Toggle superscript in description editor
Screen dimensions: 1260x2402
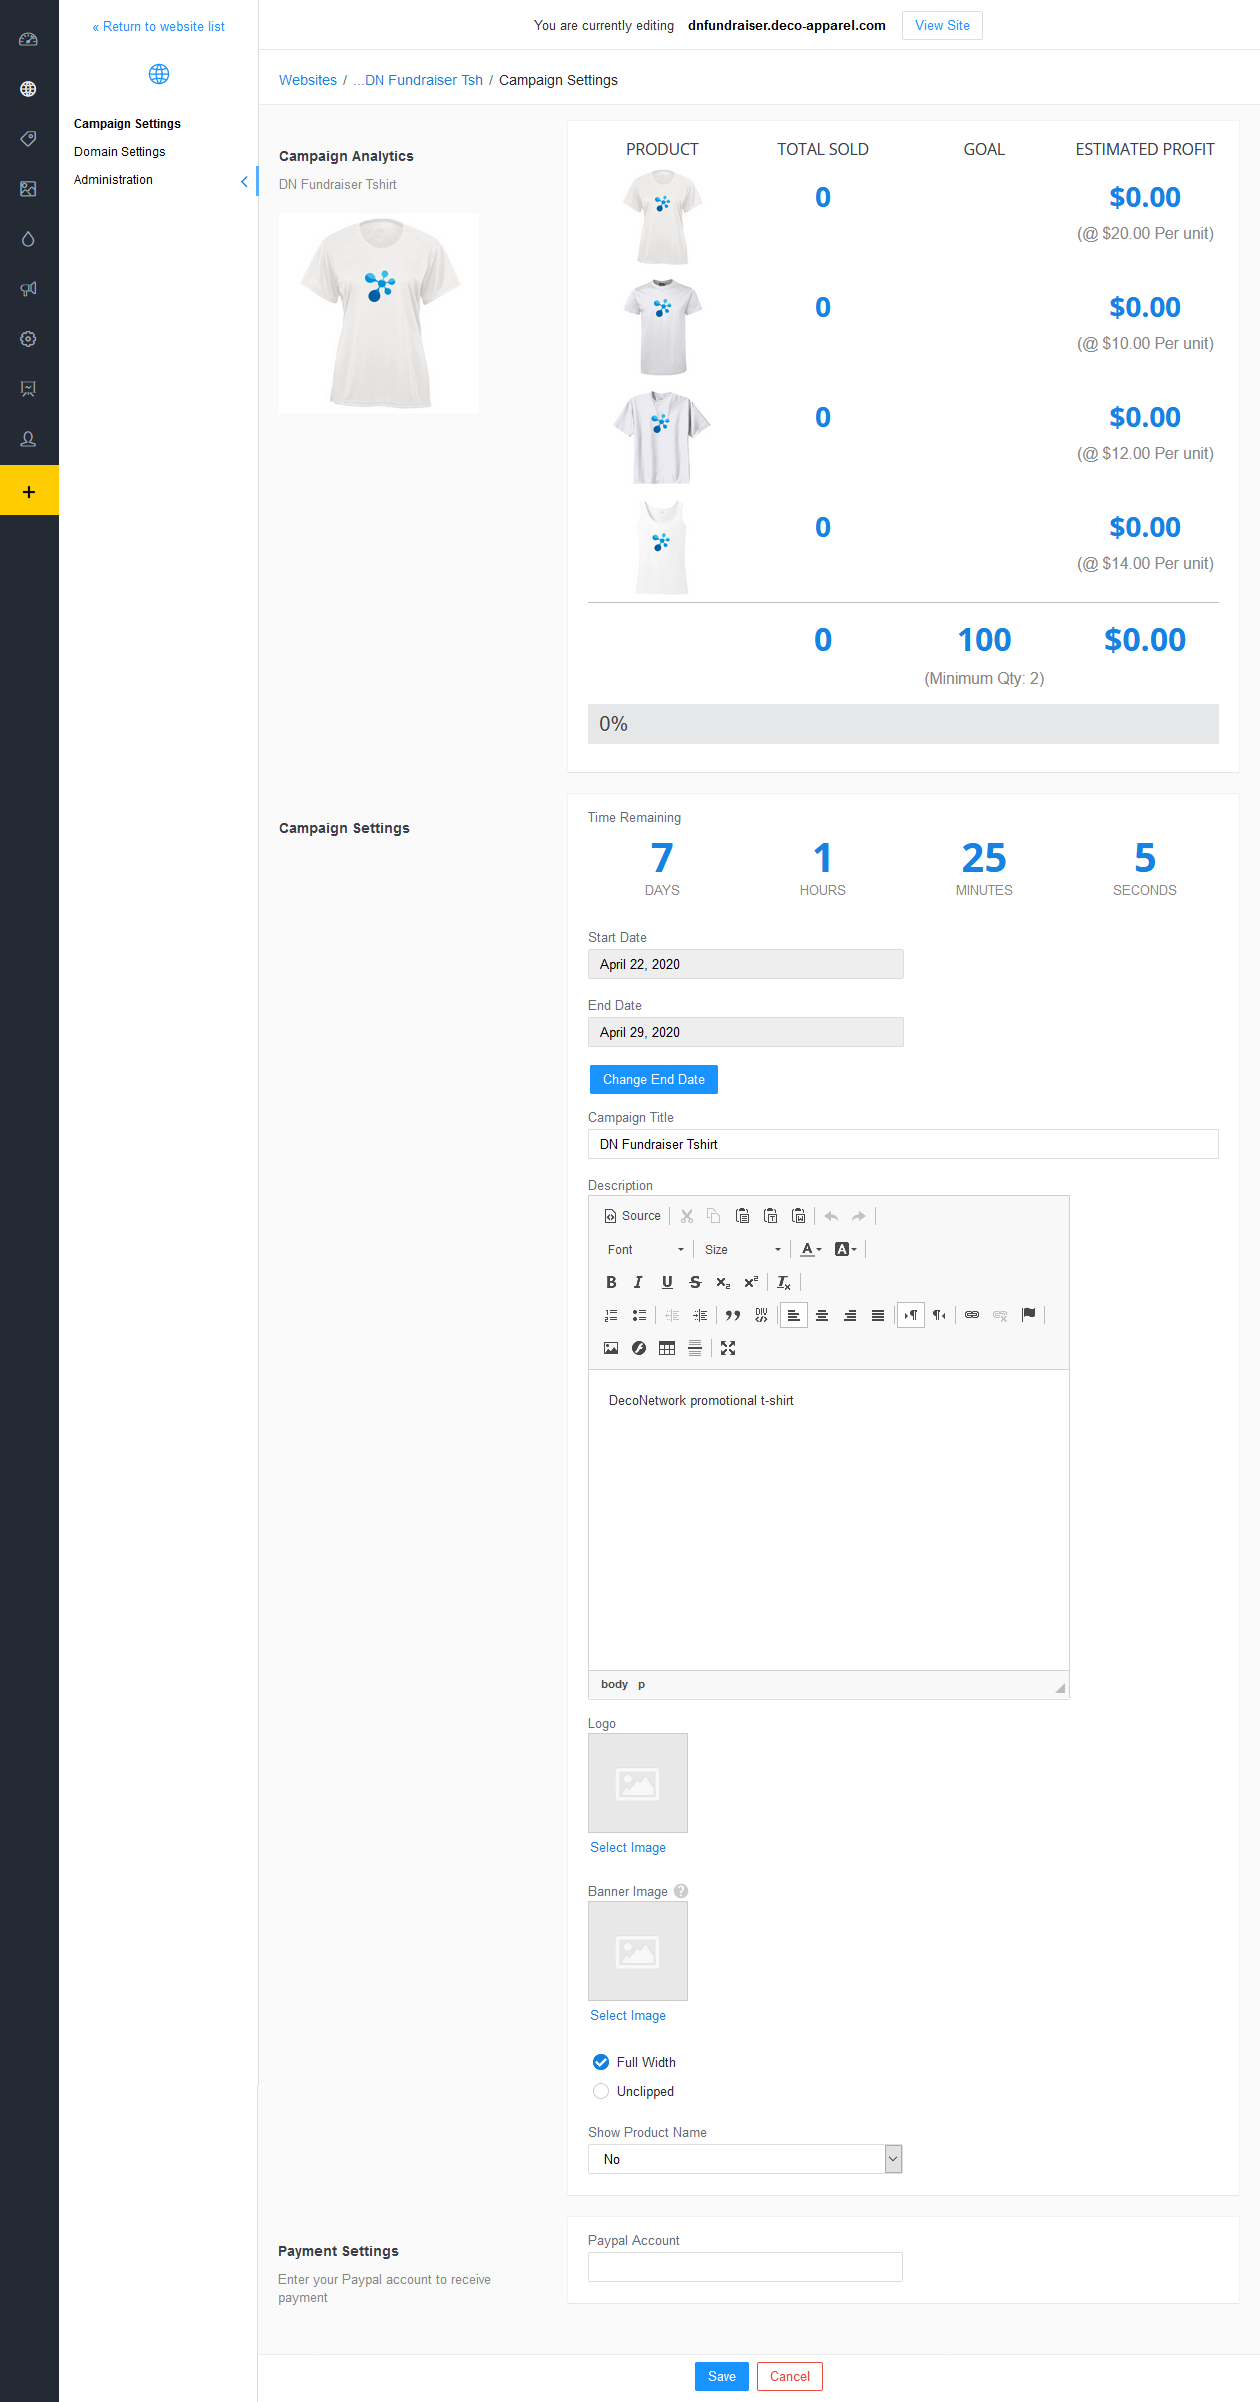point(751,1282)
